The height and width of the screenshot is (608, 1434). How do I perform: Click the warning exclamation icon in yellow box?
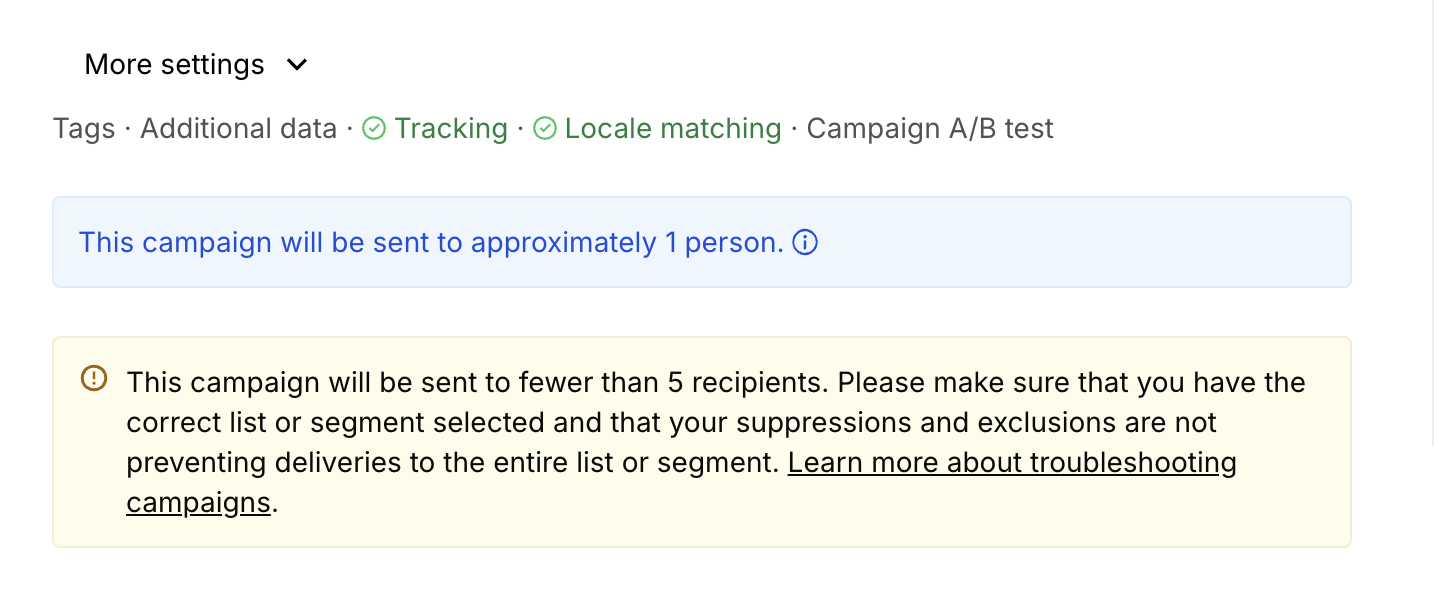click(93, 378)
